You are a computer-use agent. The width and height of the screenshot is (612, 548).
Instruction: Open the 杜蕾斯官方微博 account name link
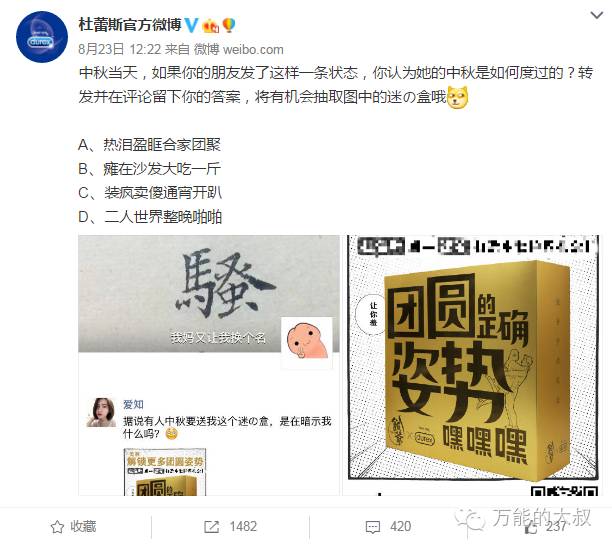[130, 25]
